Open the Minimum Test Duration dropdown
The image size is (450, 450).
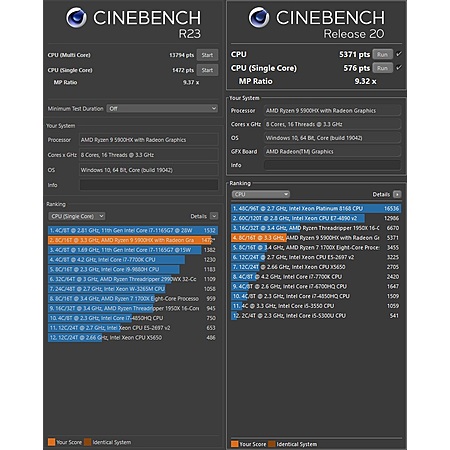pos(162,108)
